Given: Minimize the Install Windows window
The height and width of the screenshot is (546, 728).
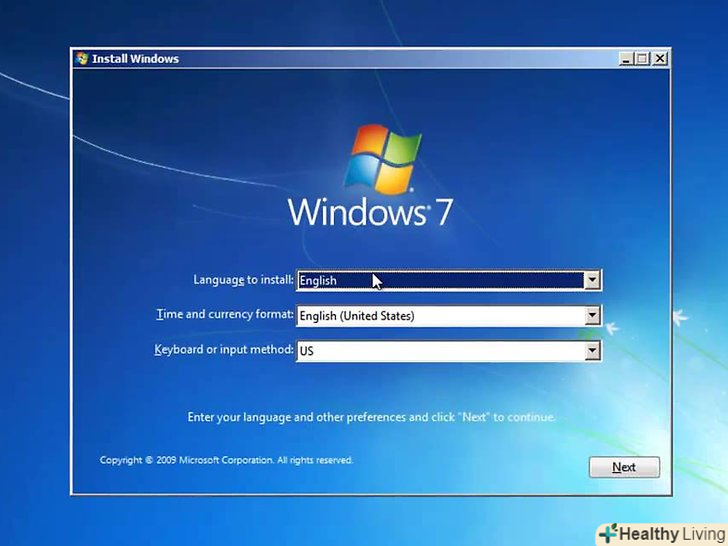Looking at the screenshot, I should (x=626, y=58).
